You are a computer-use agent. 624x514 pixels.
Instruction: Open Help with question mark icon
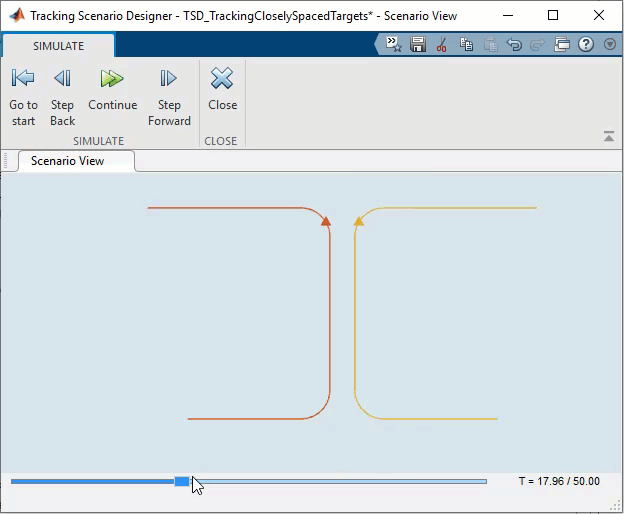pyautogui.click(x=586, y=44)
